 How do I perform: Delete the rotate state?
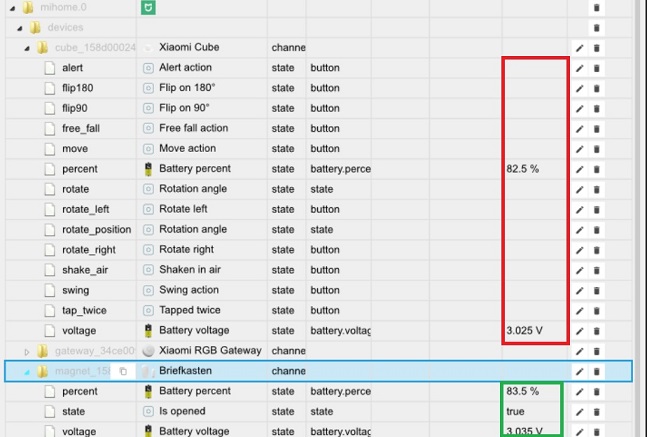coord(597,189)
